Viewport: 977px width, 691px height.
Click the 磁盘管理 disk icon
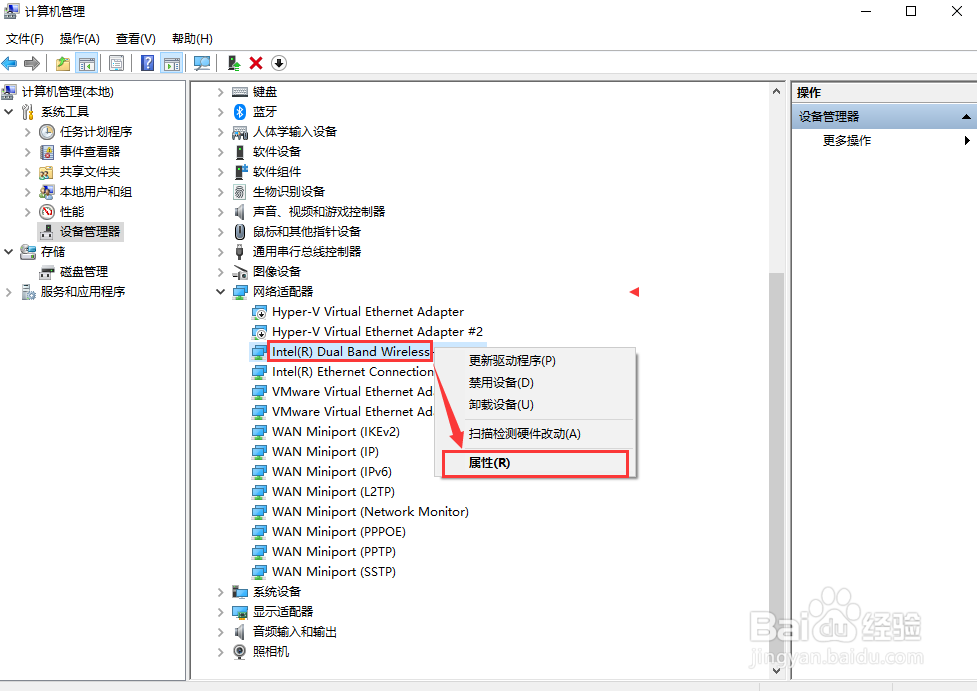pos(47,272)
